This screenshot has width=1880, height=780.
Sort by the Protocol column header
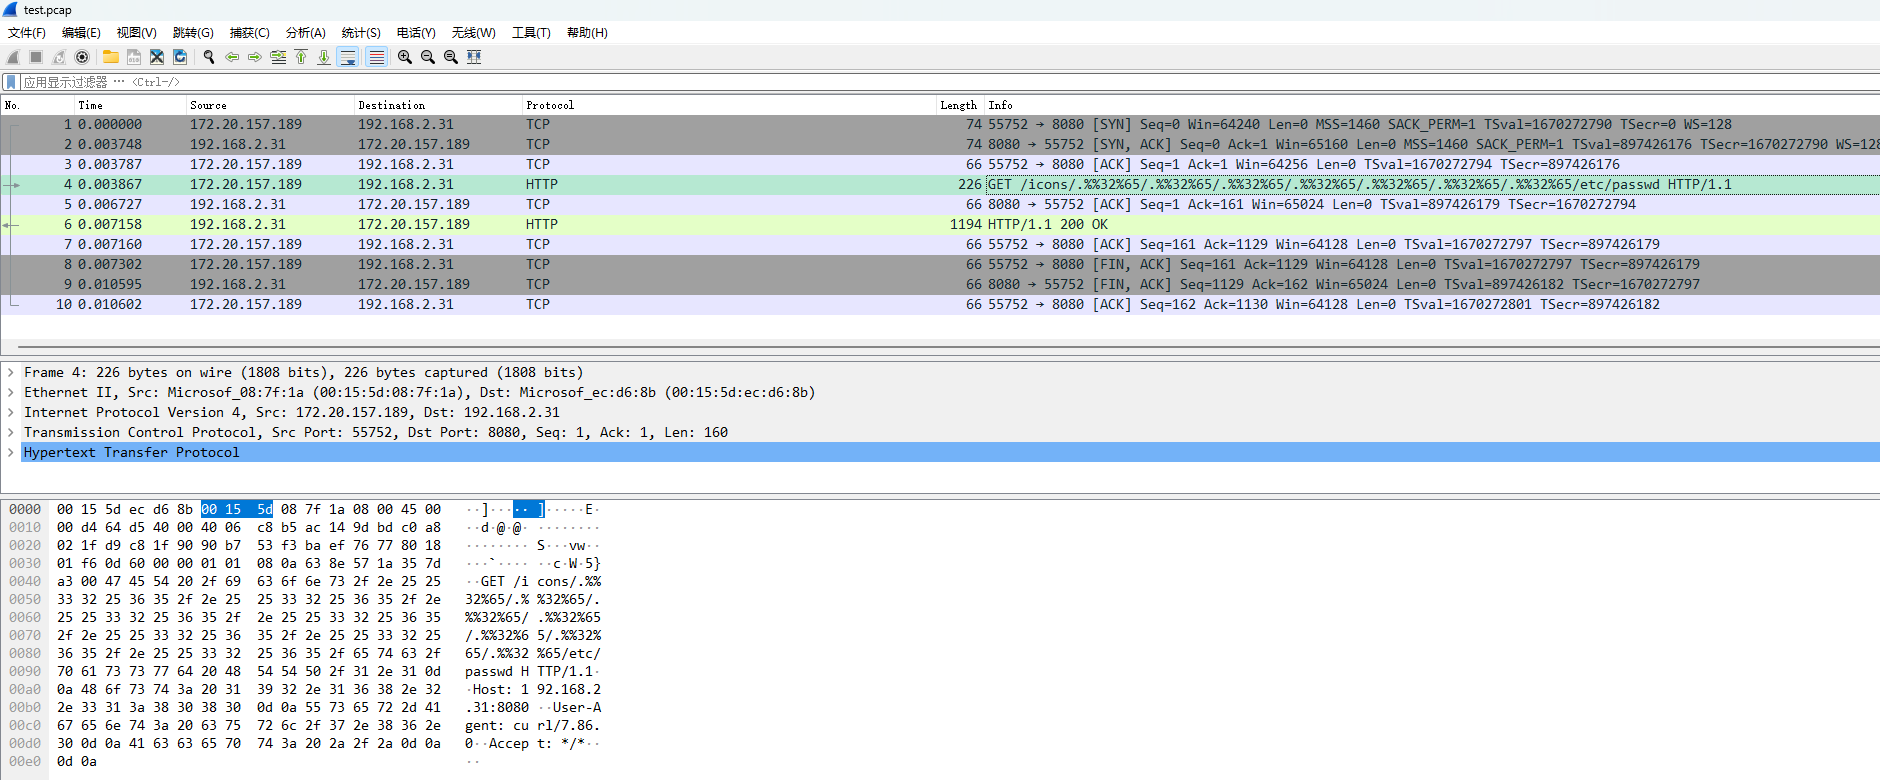pyautogui.click(x=728, y=105)
